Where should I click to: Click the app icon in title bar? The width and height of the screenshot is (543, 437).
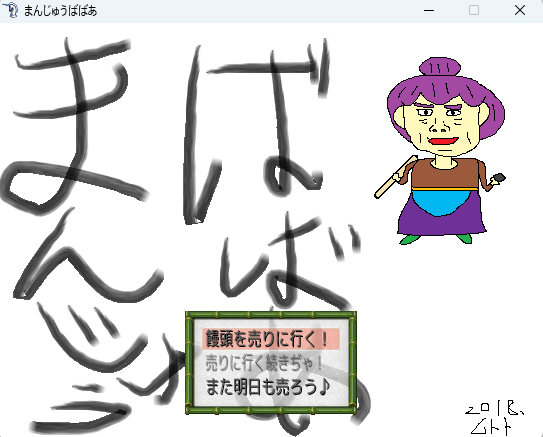point(10,10)
